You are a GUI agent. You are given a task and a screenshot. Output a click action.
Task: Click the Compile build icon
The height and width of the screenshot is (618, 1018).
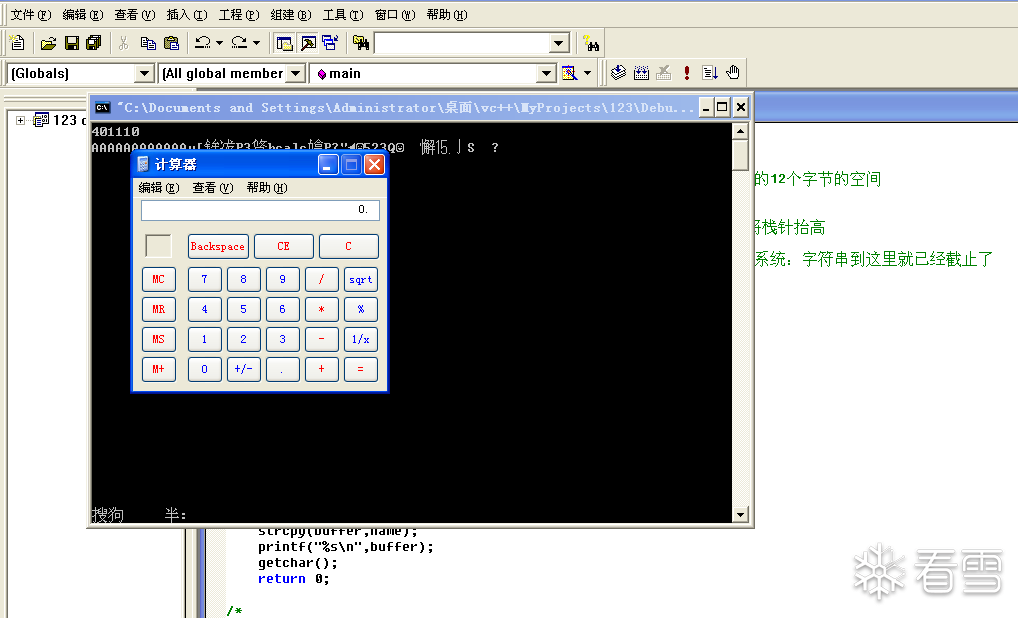(x=618, y=73)
